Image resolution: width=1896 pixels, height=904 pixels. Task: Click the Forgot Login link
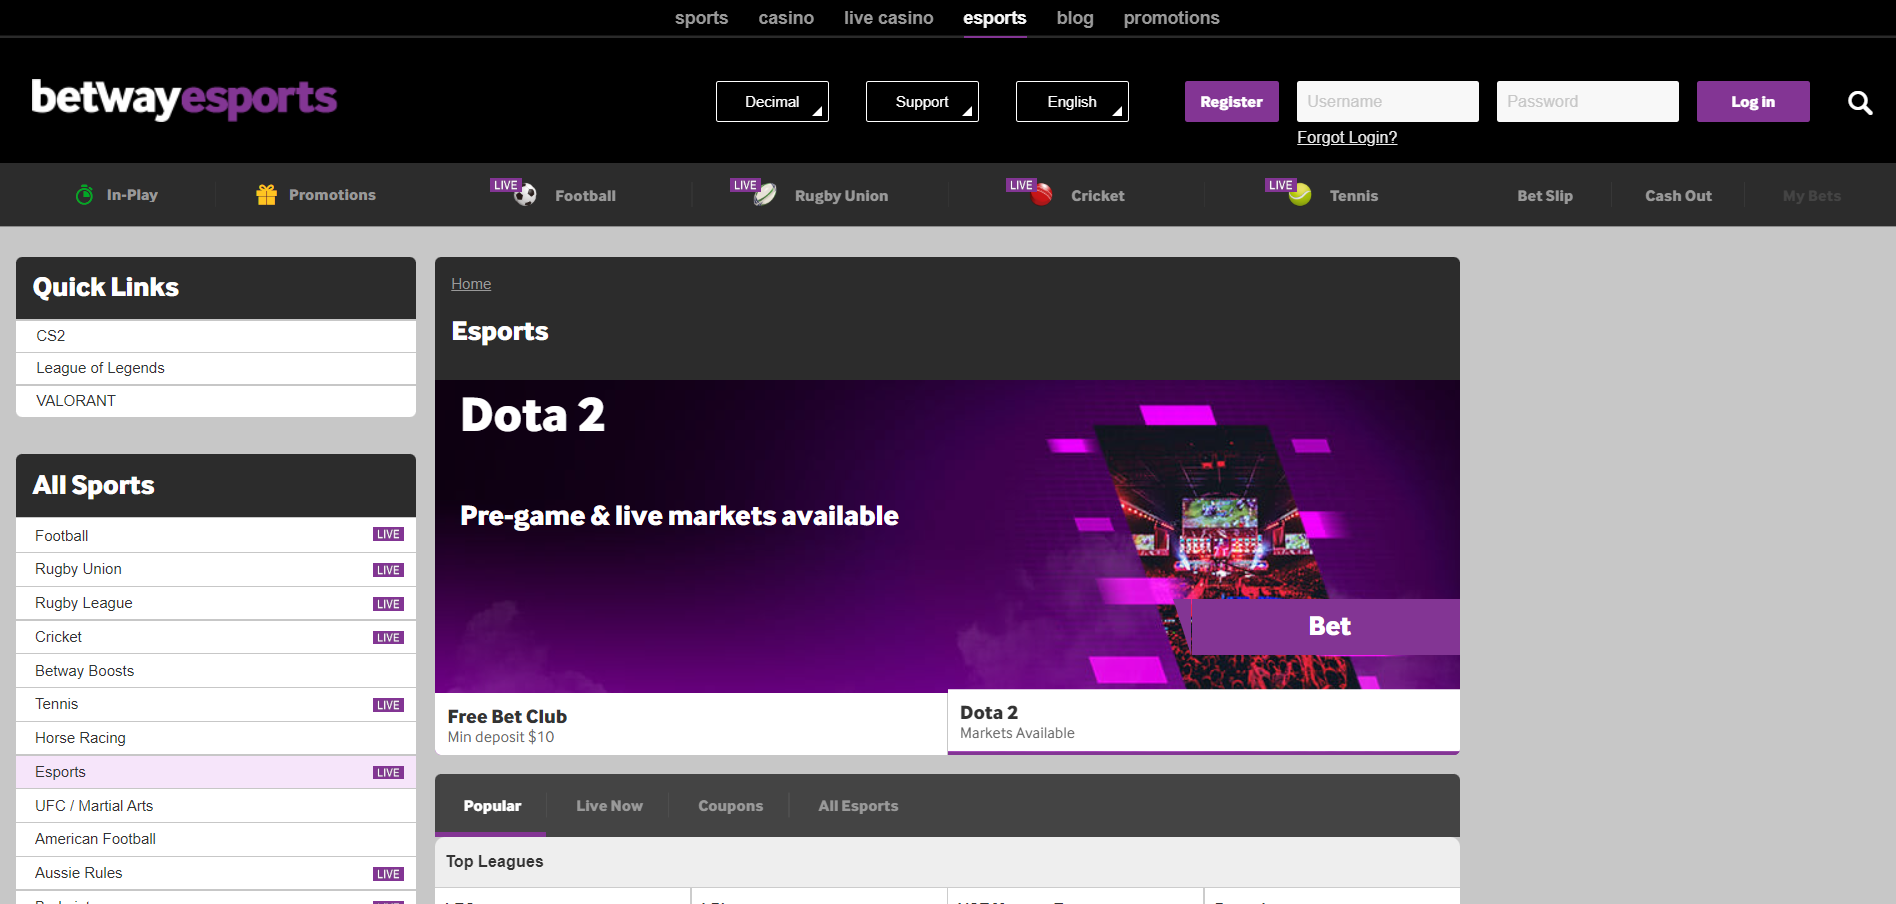(x=1347, y=138)
